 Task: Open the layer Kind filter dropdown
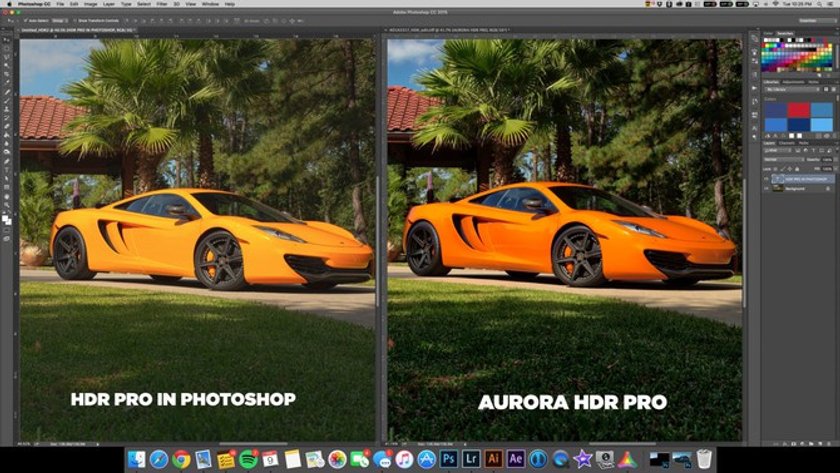click(776, 151)
